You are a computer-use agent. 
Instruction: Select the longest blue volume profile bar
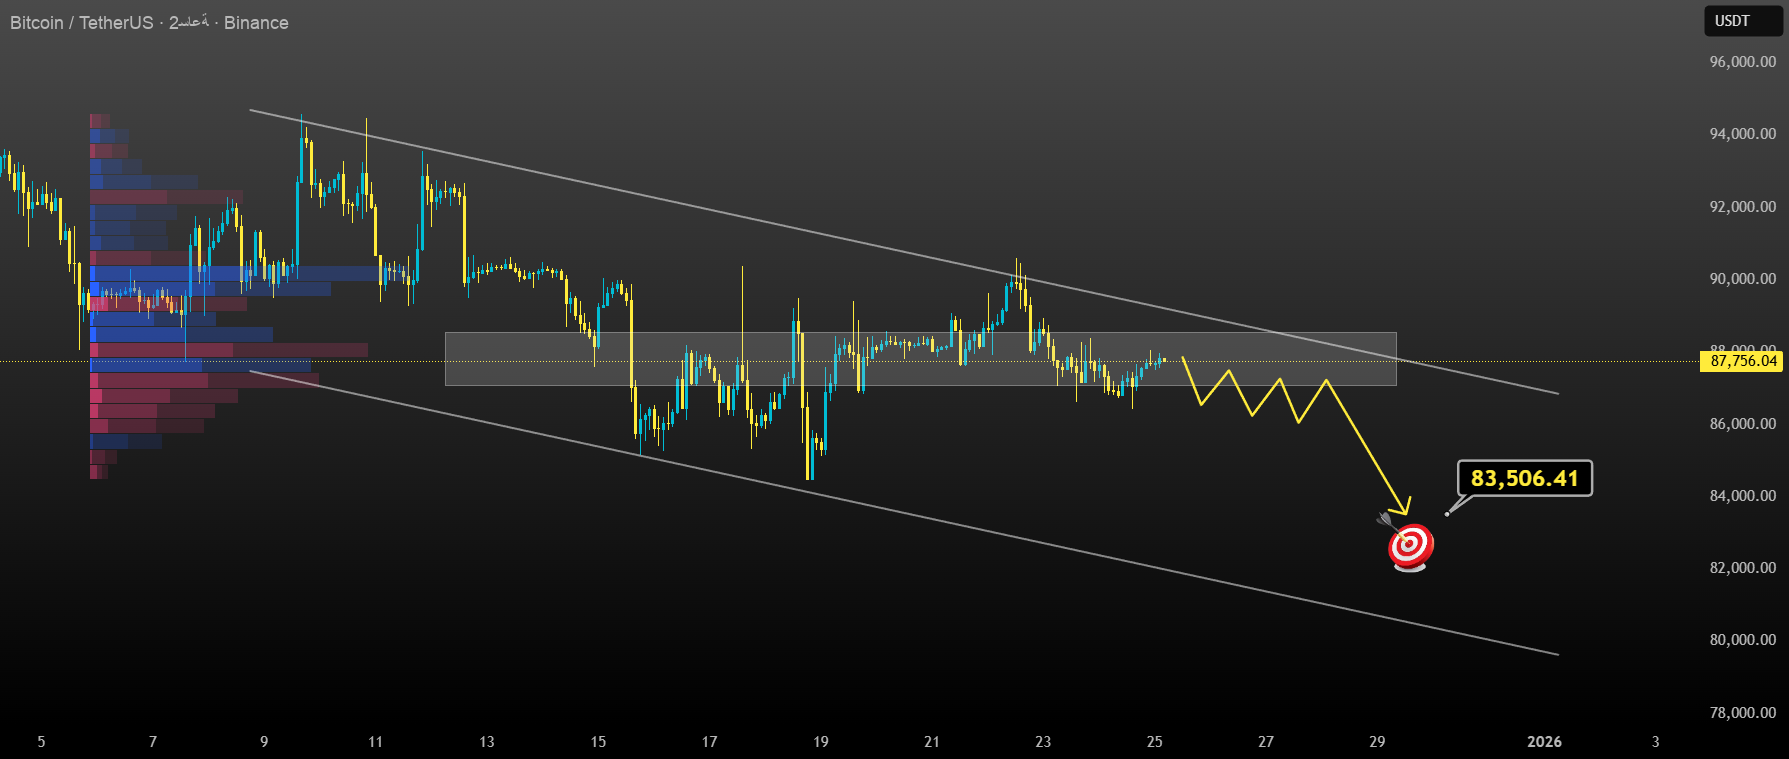pyautogui.click(x=235, y=273)
